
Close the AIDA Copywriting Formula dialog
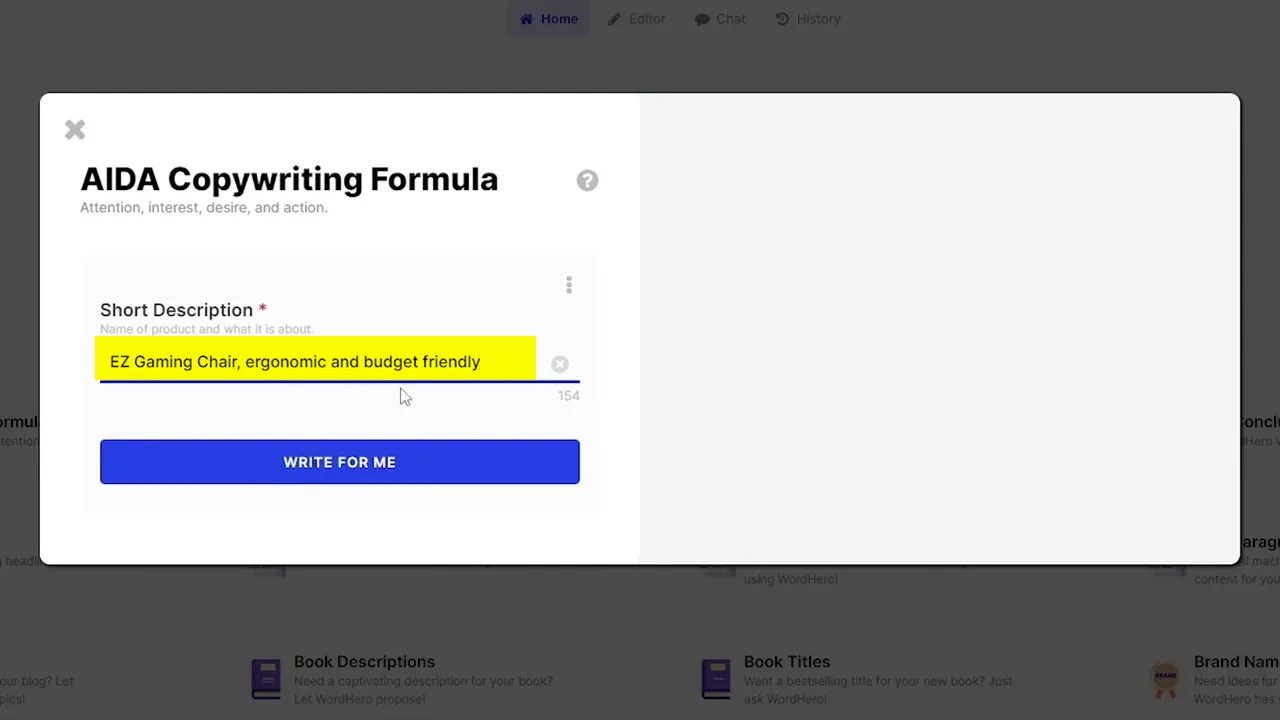pos(74,129)
